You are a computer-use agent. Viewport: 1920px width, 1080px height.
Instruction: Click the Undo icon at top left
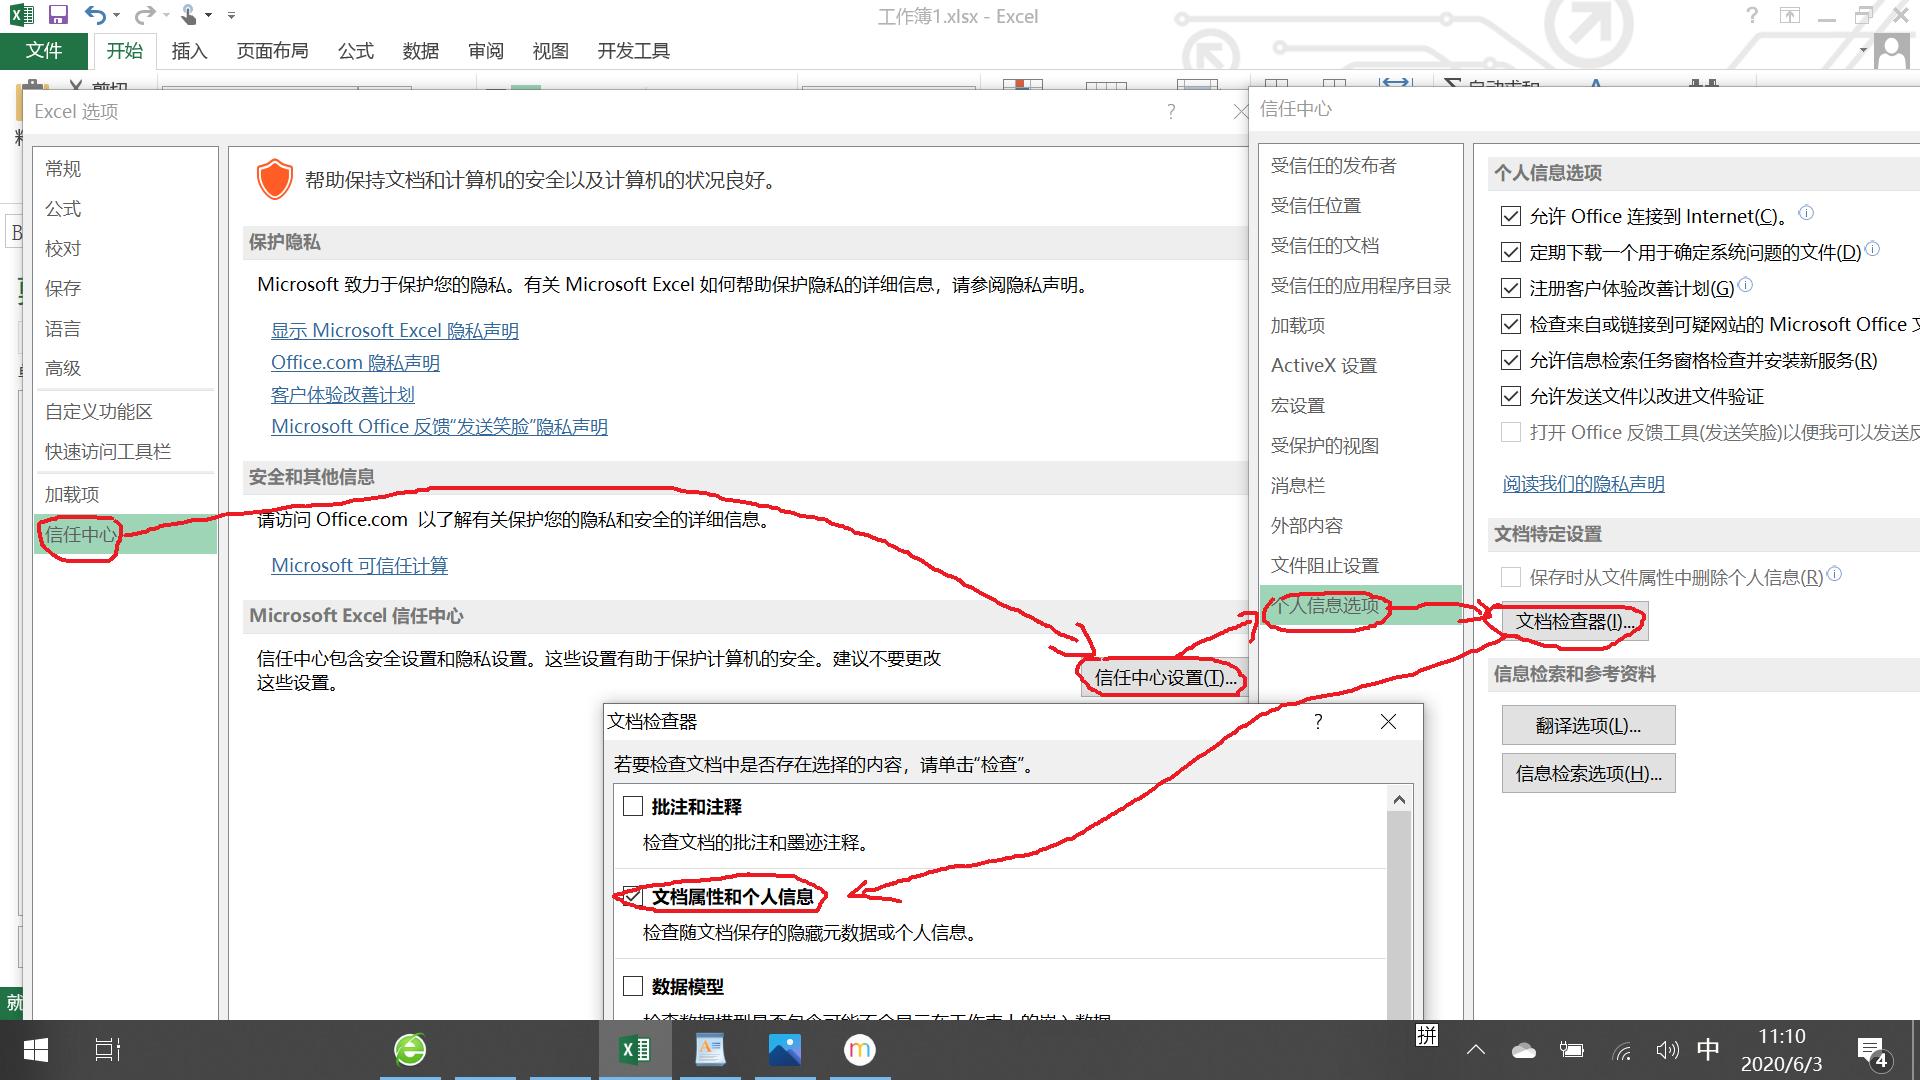coord(94,14)
